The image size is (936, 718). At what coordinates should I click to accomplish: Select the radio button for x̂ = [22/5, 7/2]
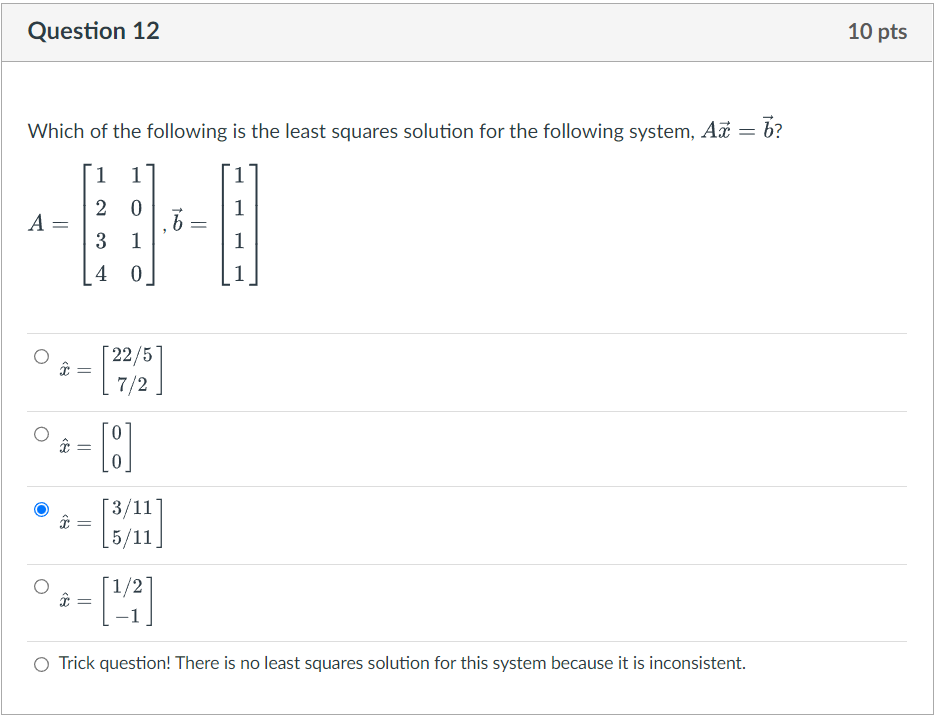40,354
